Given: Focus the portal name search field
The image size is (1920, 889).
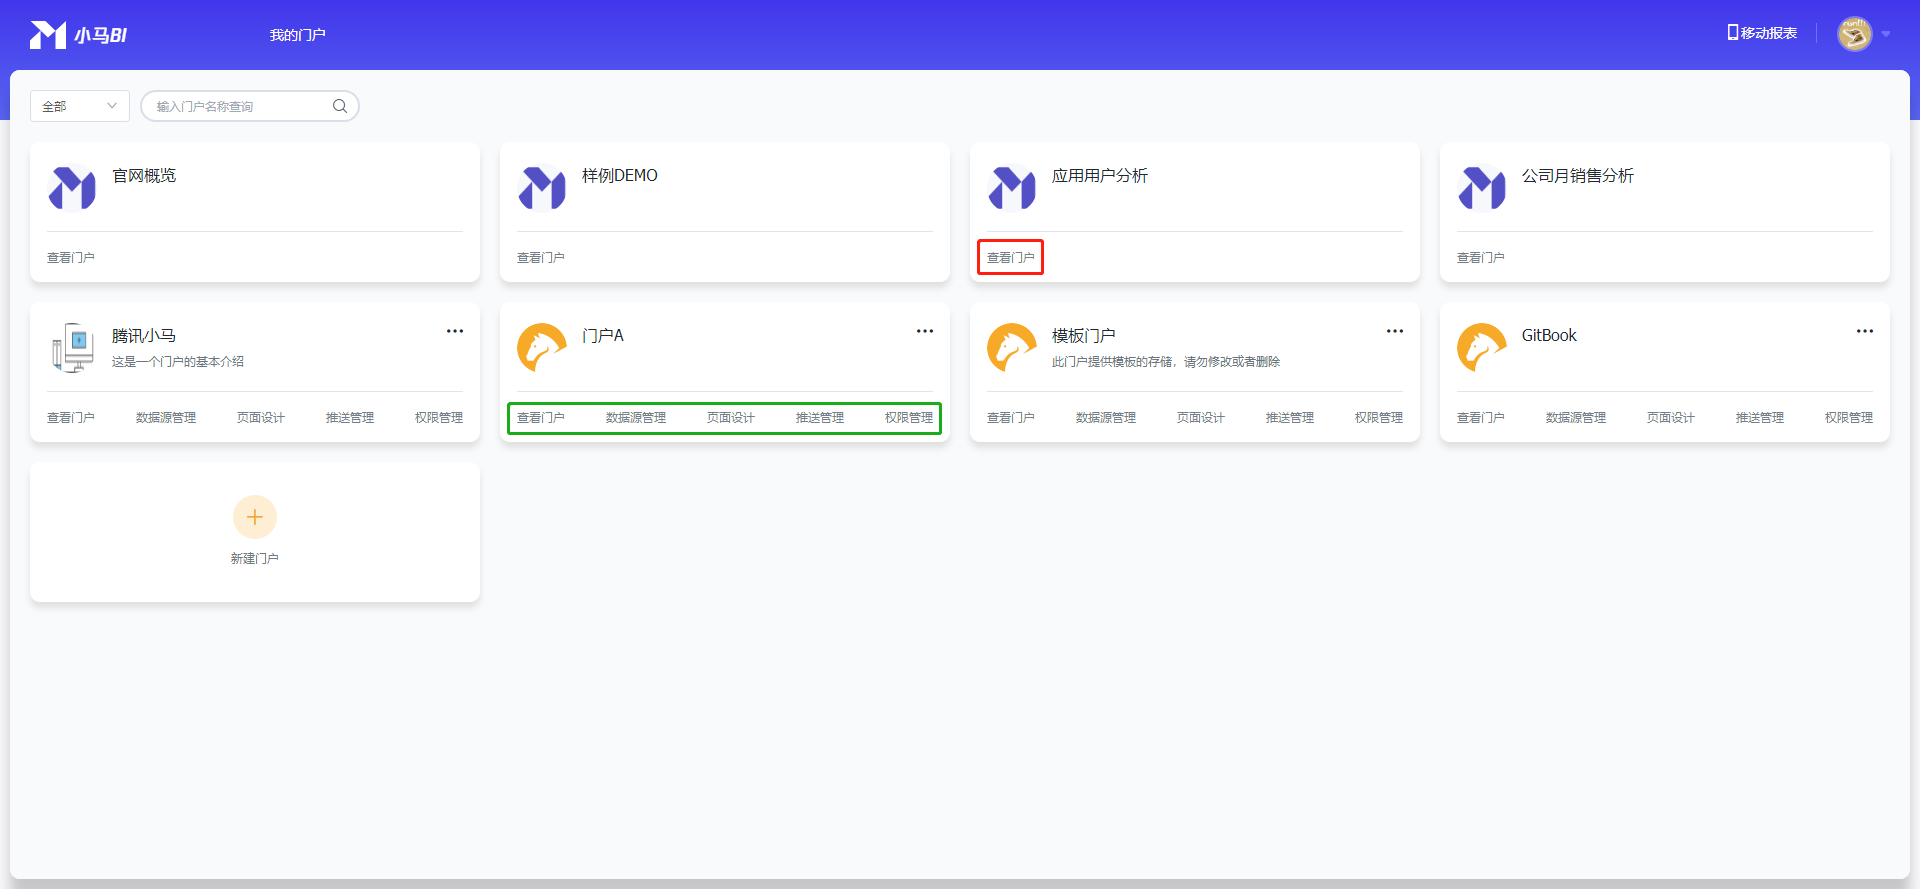Looking at the screenshot, I should click(240, 106).
